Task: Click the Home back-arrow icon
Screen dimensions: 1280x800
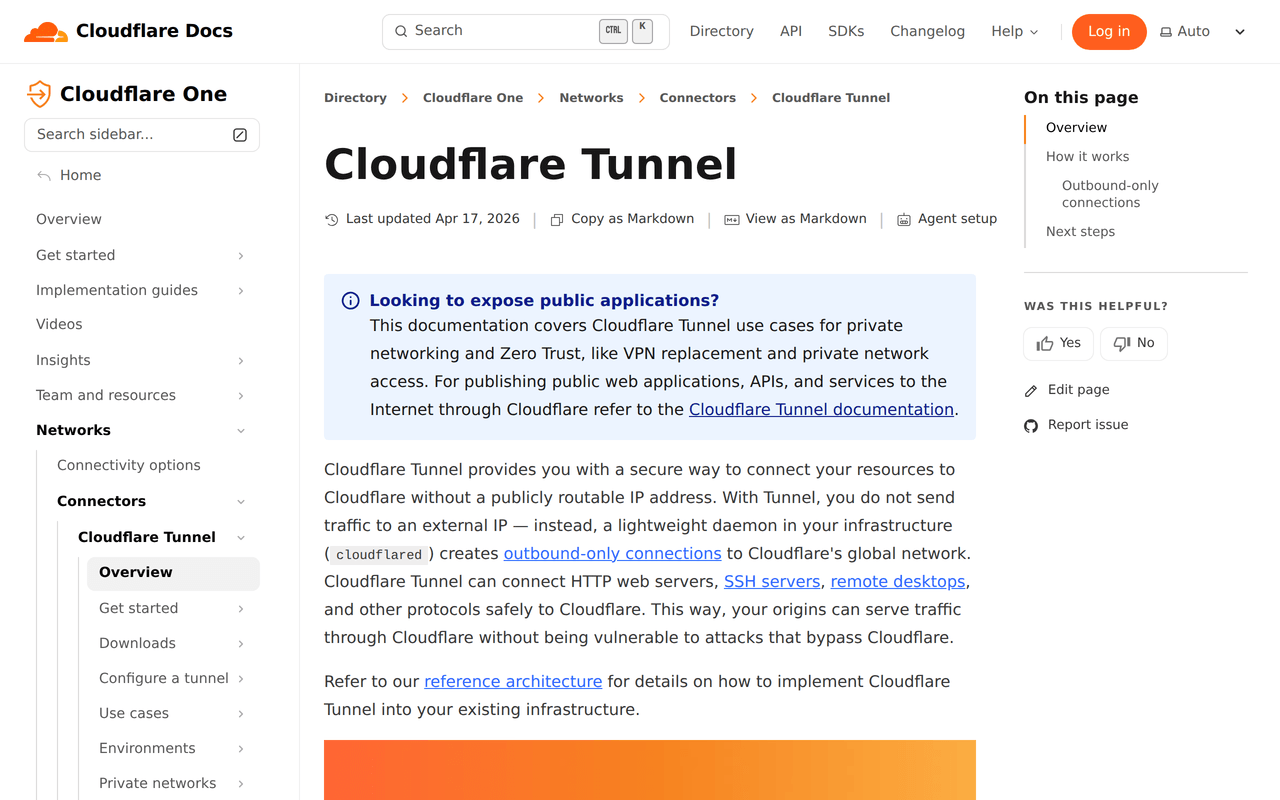Action: (44, 176)
